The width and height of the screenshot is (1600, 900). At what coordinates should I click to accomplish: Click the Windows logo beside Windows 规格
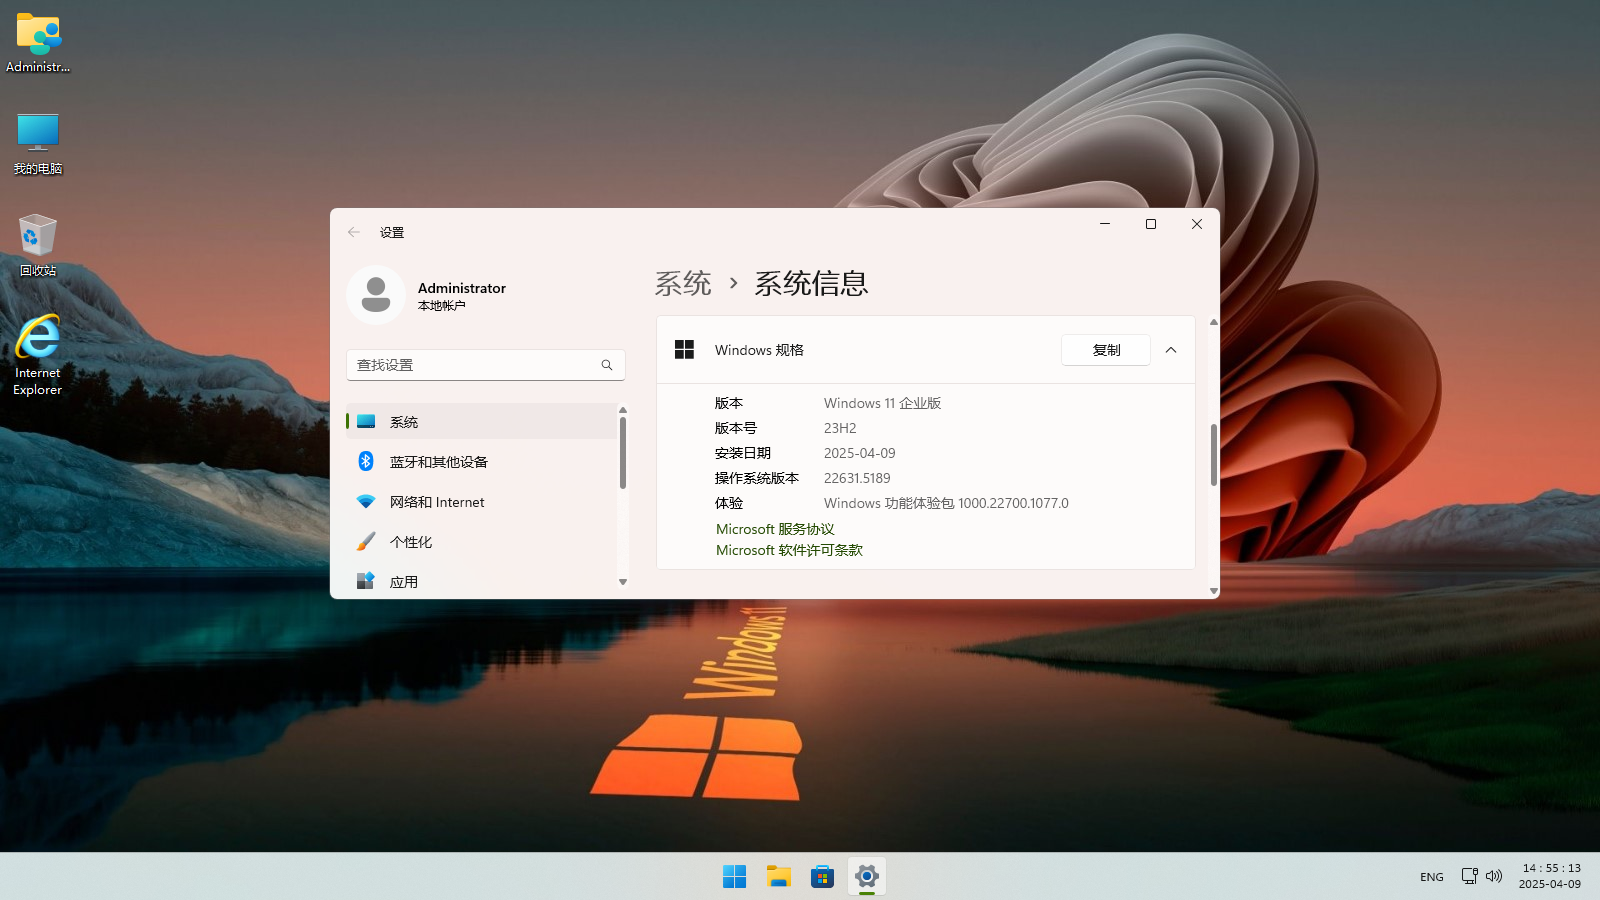684,349
